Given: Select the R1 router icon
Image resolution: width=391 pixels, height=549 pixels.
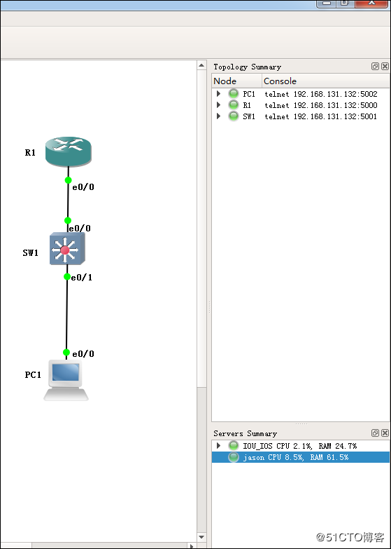Looking at the screenshot, I should click(x=68, y=151).
